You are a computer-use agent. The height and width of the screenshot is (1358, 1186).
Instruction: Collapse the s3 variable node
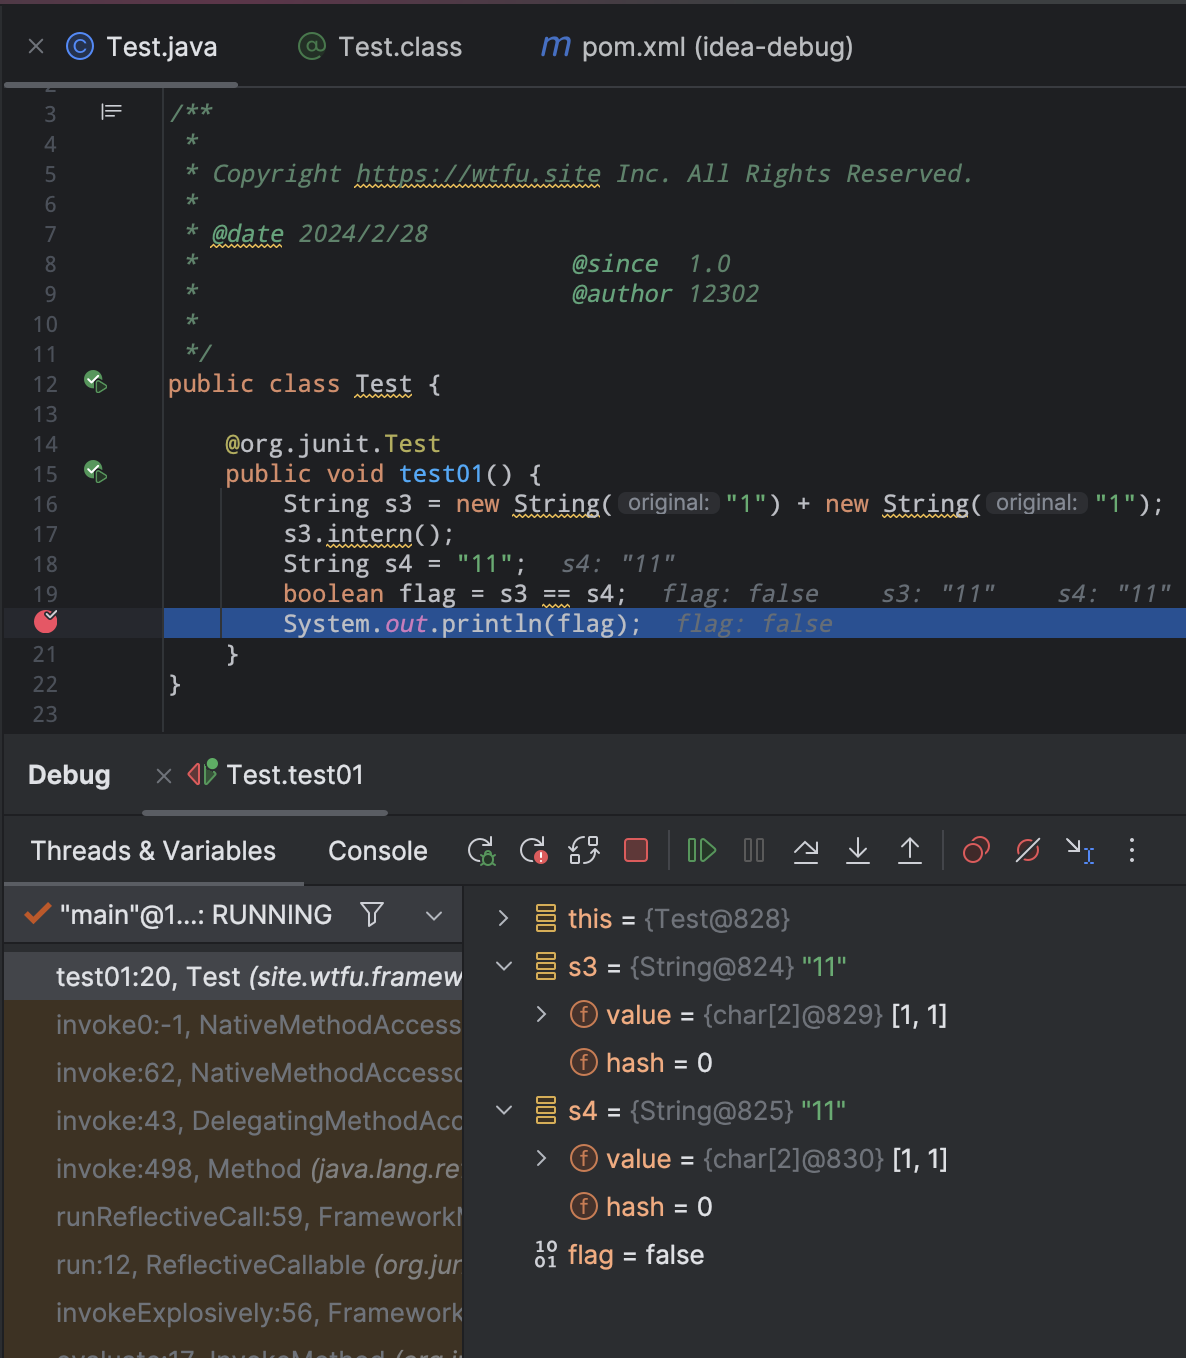504,967
